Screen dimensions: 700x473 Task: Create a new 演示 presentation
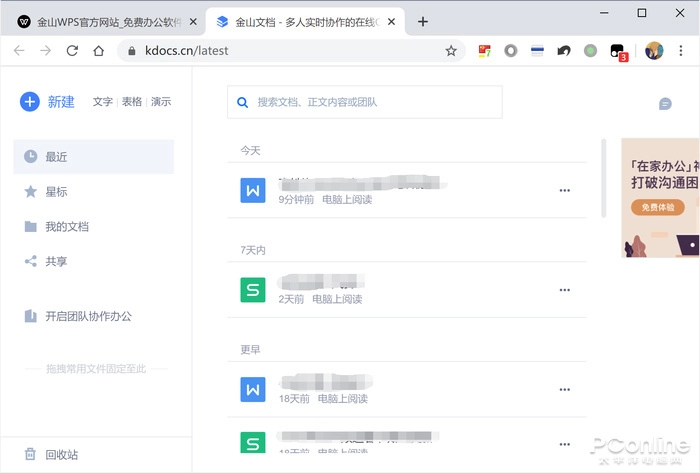point(161,102)
